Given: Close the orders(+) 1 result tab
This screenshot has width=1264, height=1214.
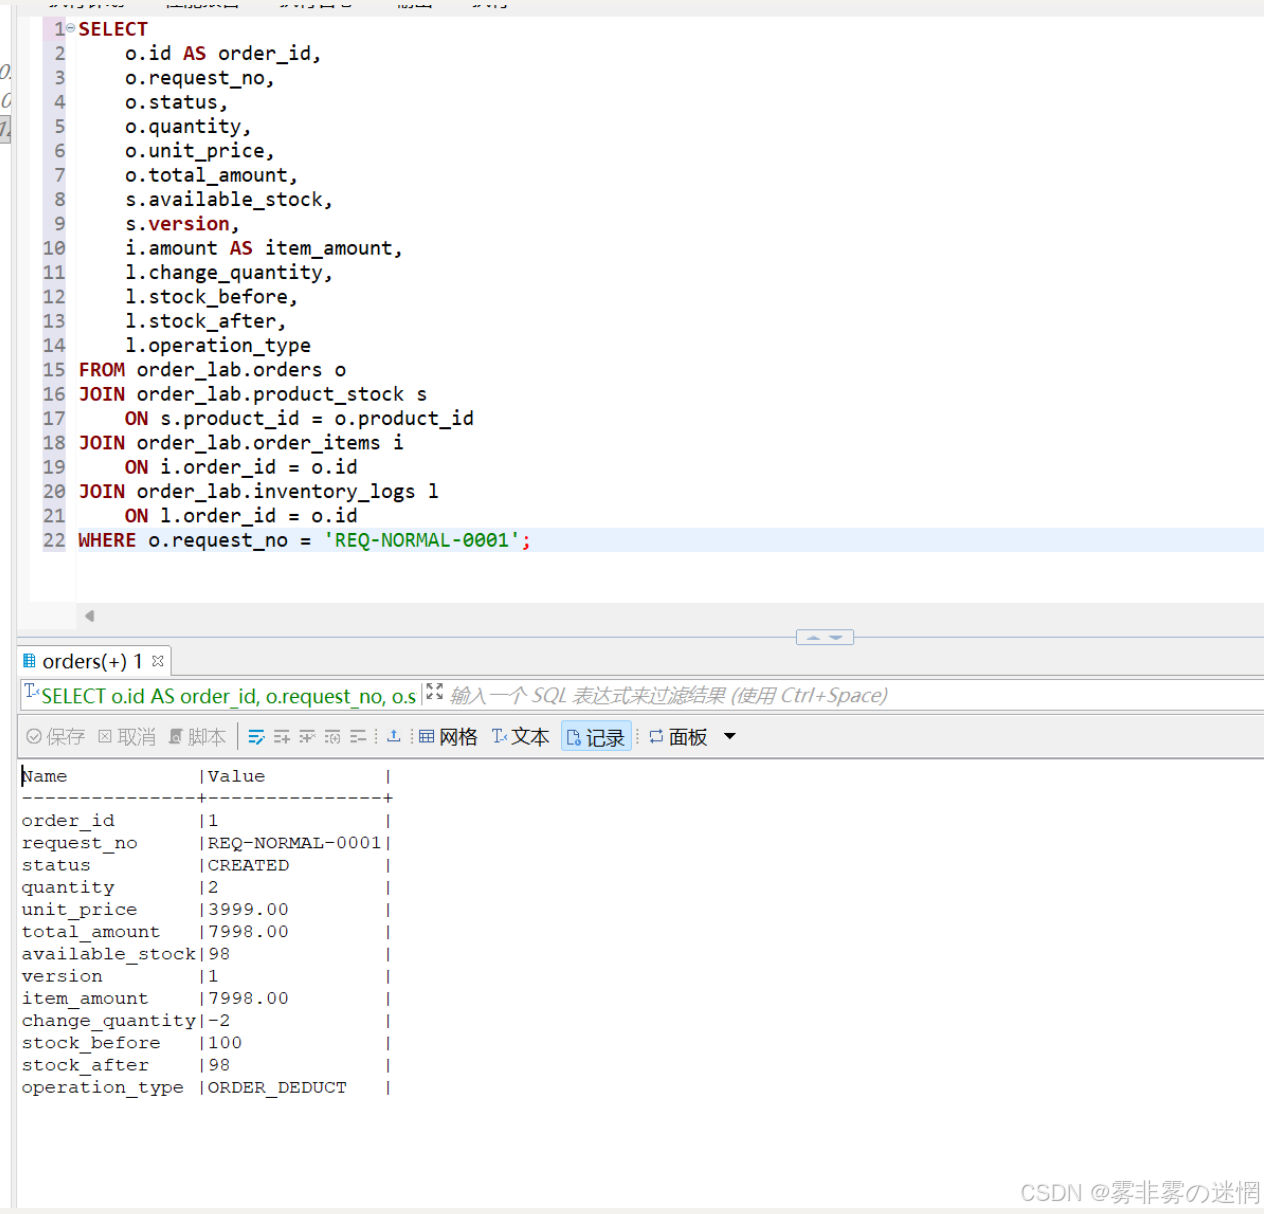Looking at the screenshot, I should pyautogui.click(x=158, y=661).
